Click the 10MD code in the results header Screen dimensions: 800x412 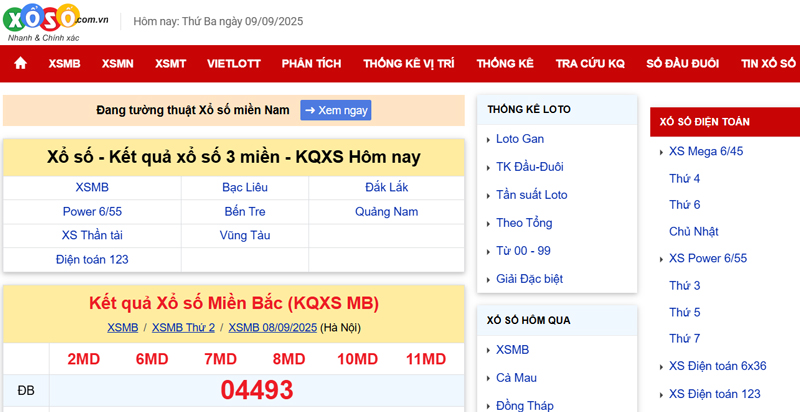[357, 359]
